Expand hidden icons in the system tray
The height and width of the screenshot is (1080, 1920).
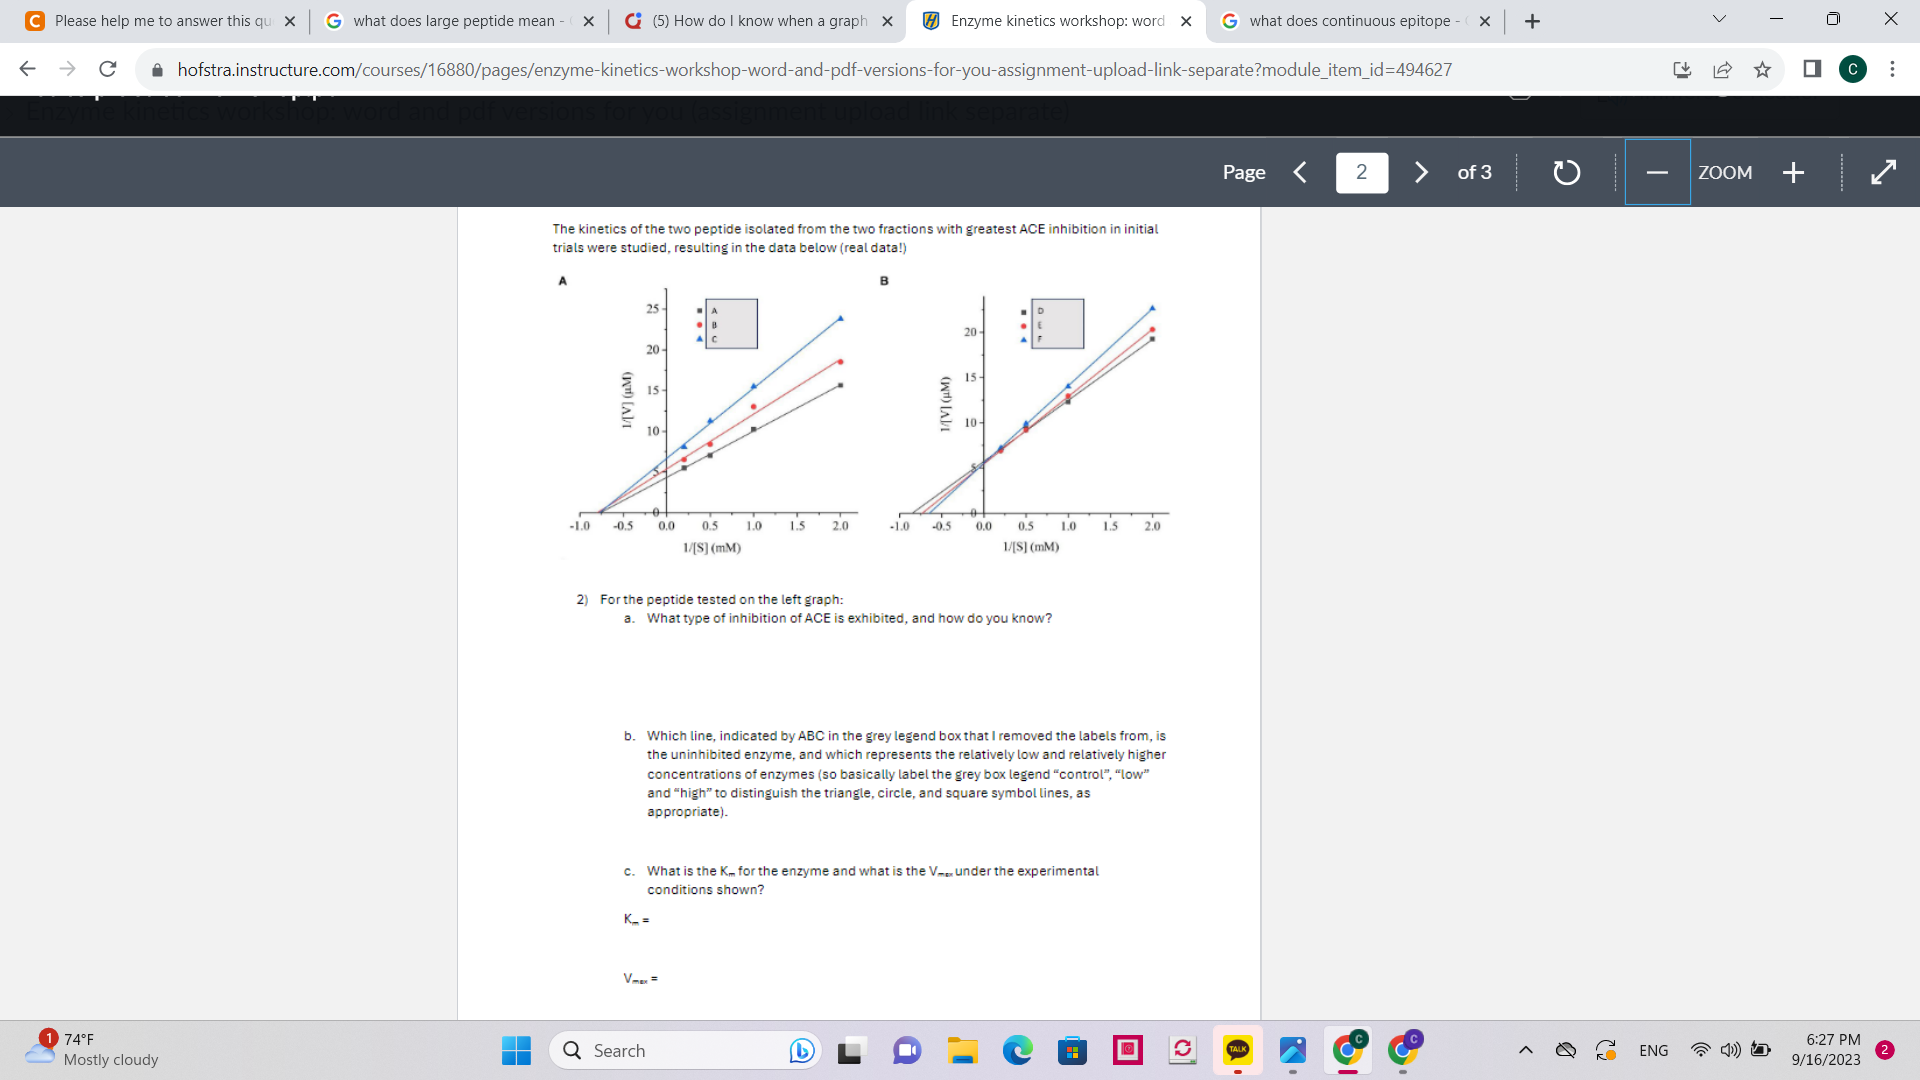point(1527,1050)
